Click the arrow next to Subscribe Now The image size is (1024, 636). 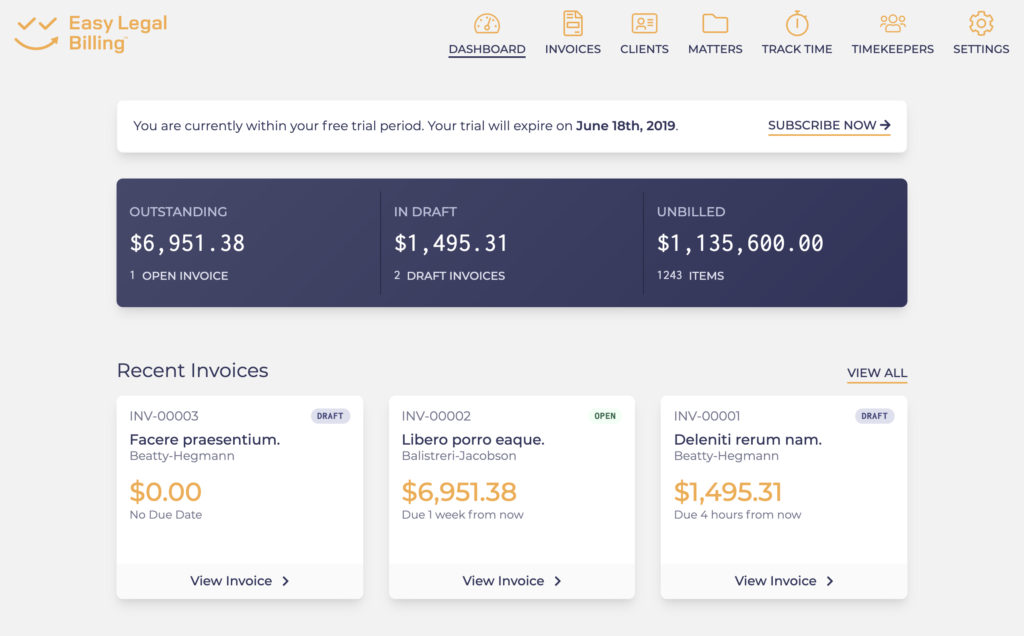coord(886,124)
